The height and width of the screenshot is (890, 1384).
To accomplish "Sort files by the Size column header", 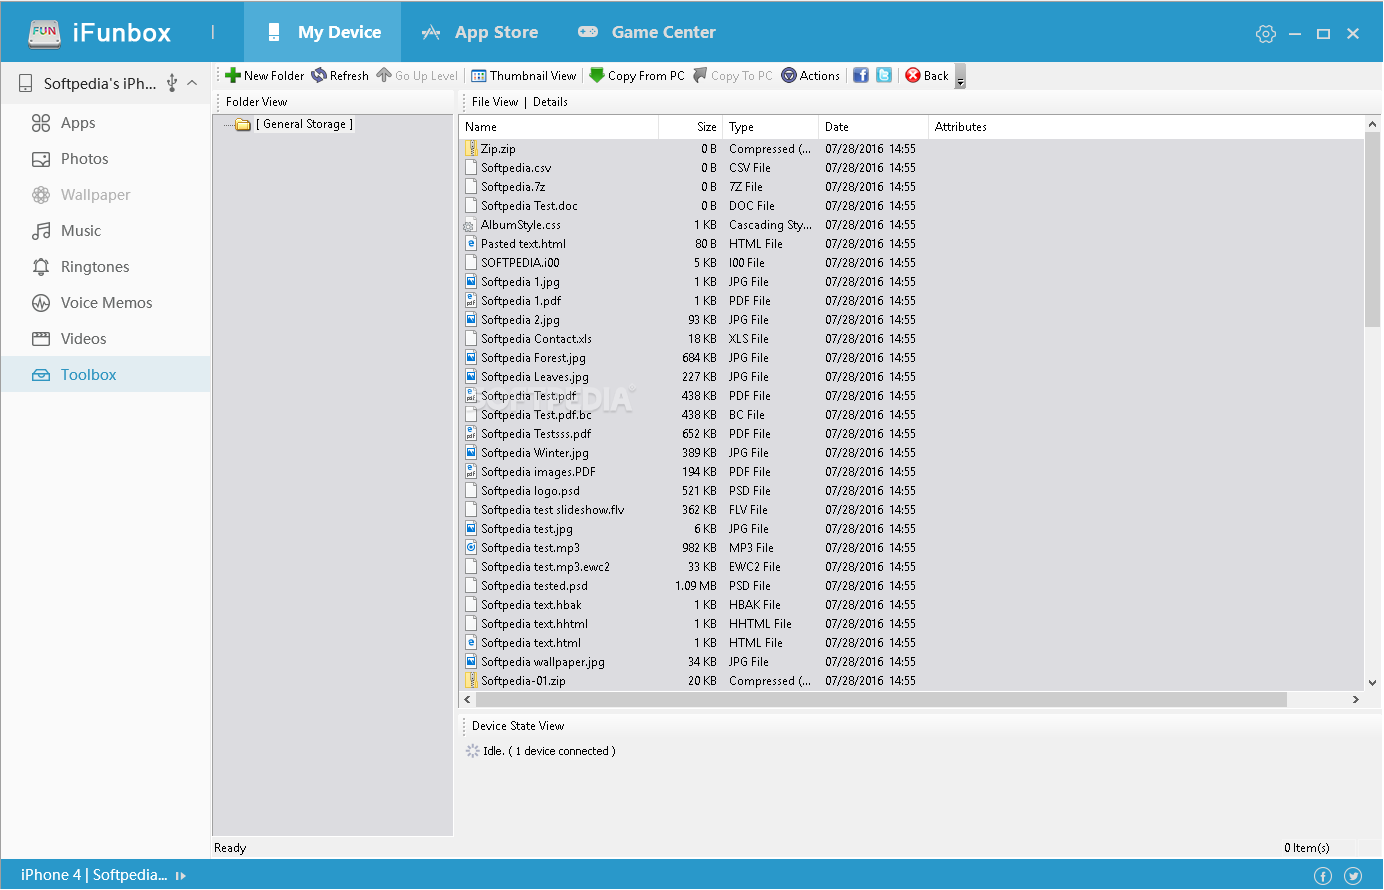I will click(691, 127).
